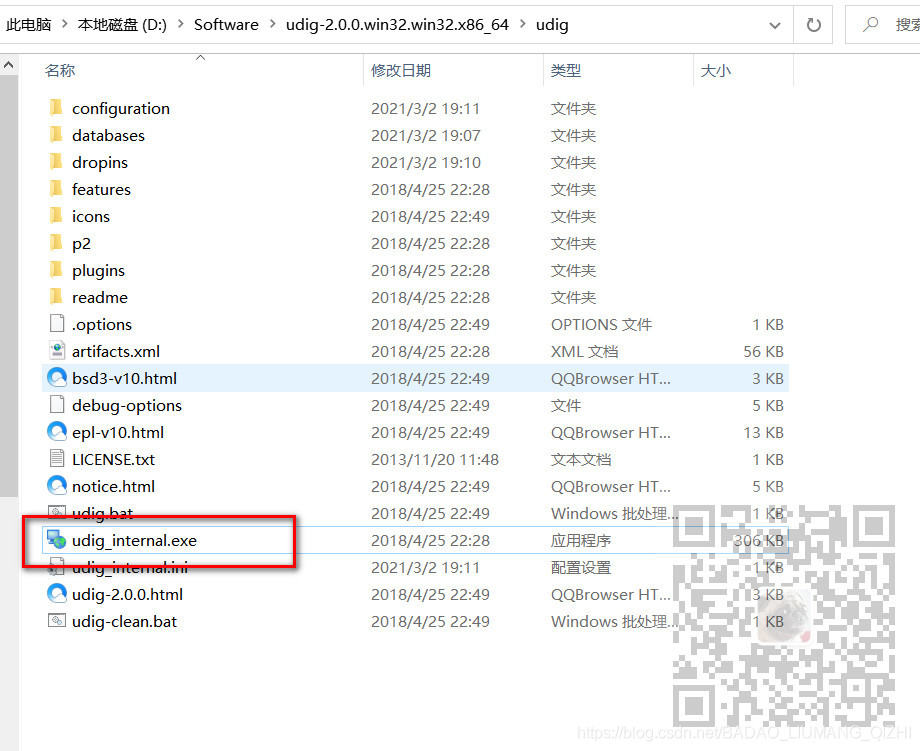Select the epl-v10.html file name
The image size is (920, 751).
pyautogui.click(x=118, y=432)
